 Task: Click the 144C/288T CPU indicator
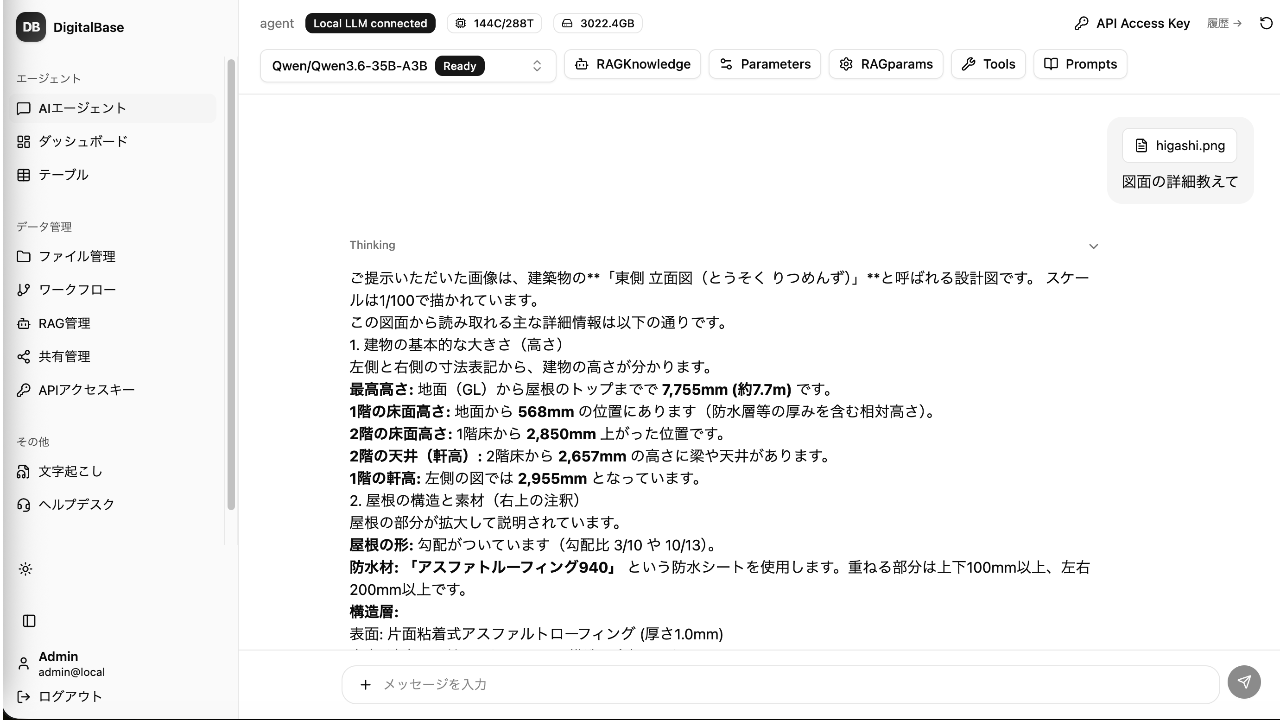point(494,23)
